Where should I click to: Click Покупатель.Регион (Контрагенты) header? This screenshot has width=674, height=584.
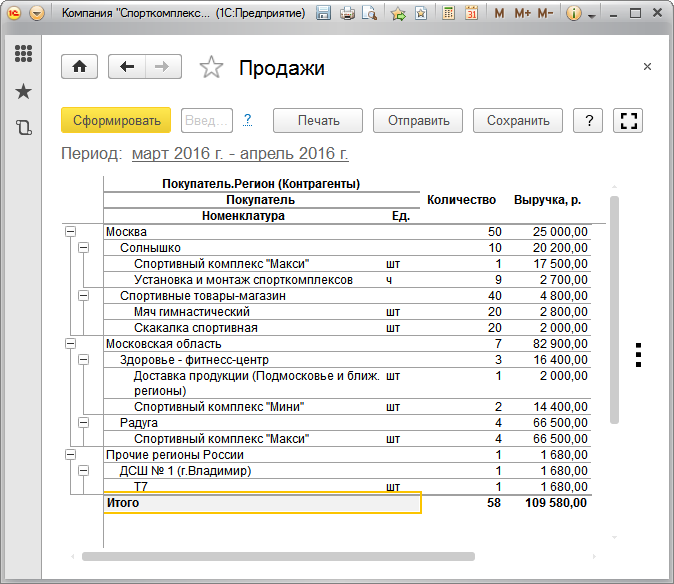[261, 184]
